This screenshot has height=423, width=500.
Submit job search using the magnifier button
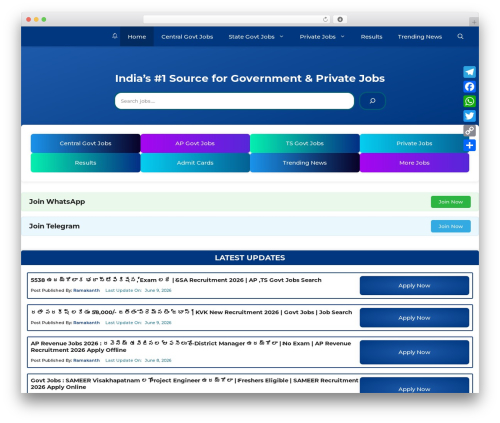372,101
